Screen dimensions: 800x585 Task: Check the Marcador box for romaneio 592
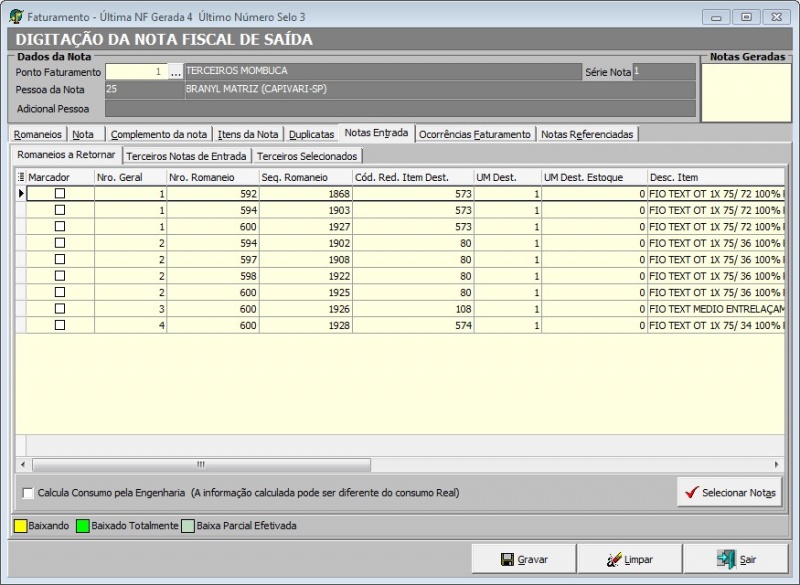tap(60, 194)
